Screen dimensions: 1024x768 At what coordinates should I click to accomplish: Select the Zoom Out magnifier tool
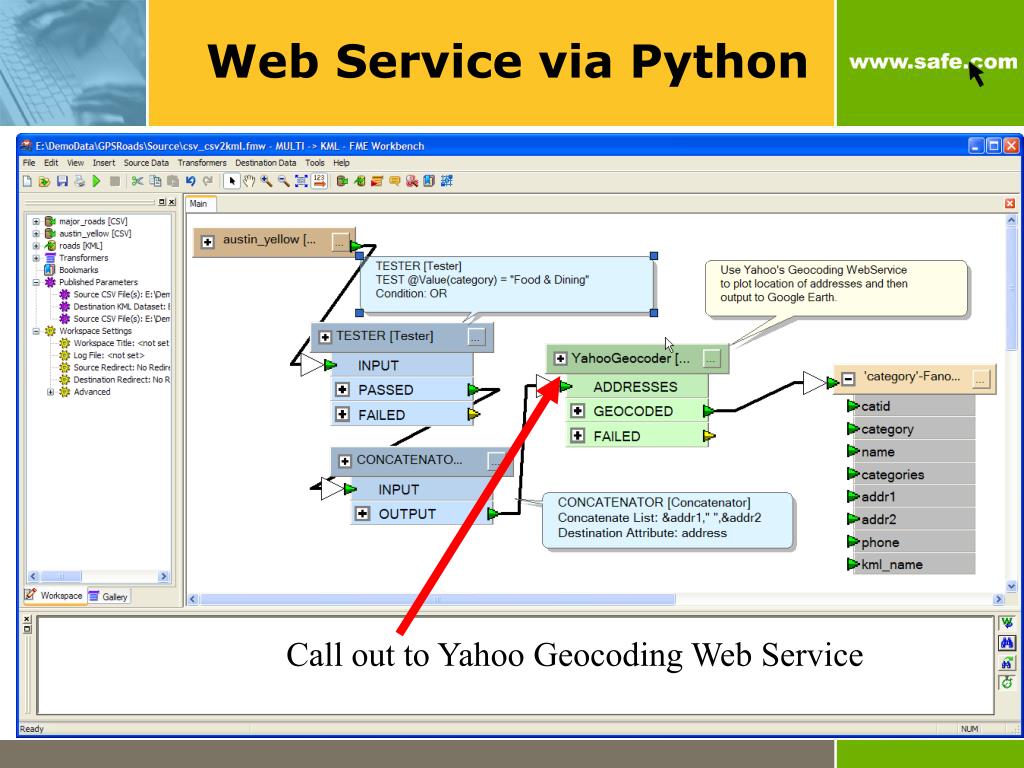(x=283, y=181)
